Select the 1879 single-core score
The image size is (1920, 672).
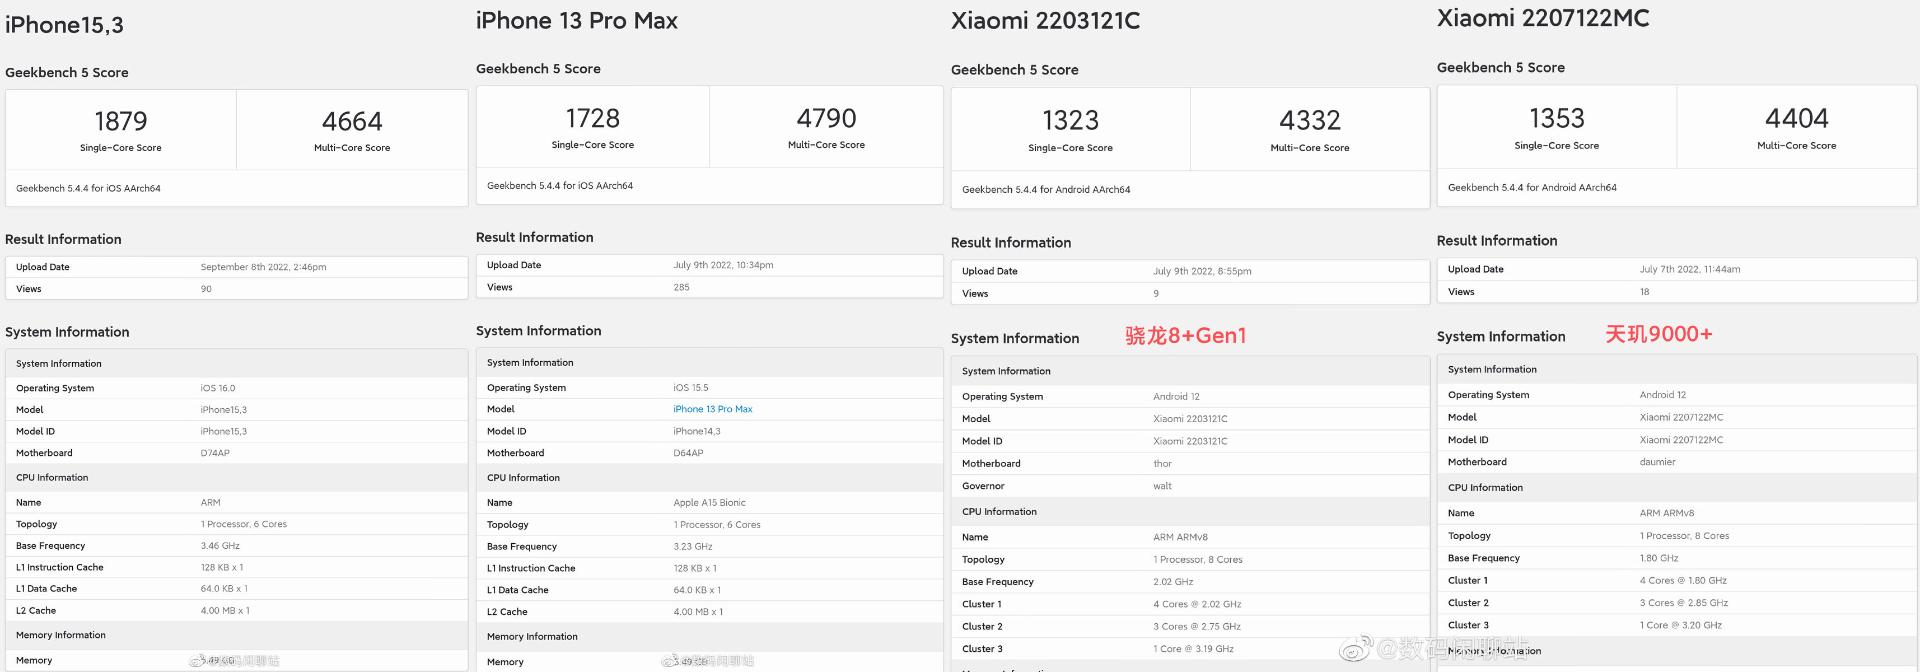(x=121, y=121)
